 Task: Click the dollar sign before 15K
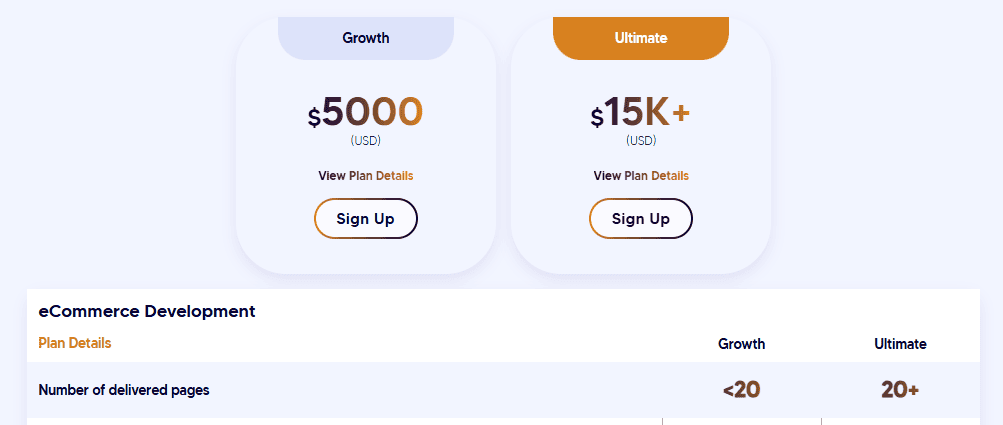[597, 118]
